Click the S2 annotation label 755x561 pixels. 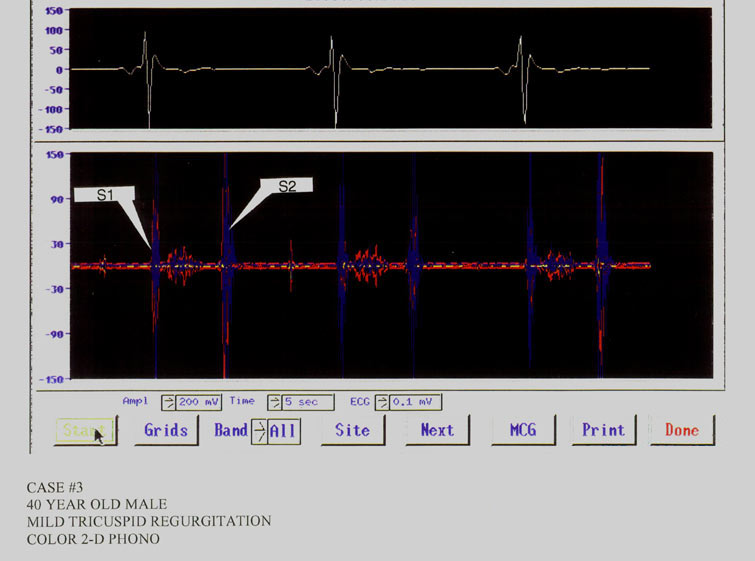[287, 186]
